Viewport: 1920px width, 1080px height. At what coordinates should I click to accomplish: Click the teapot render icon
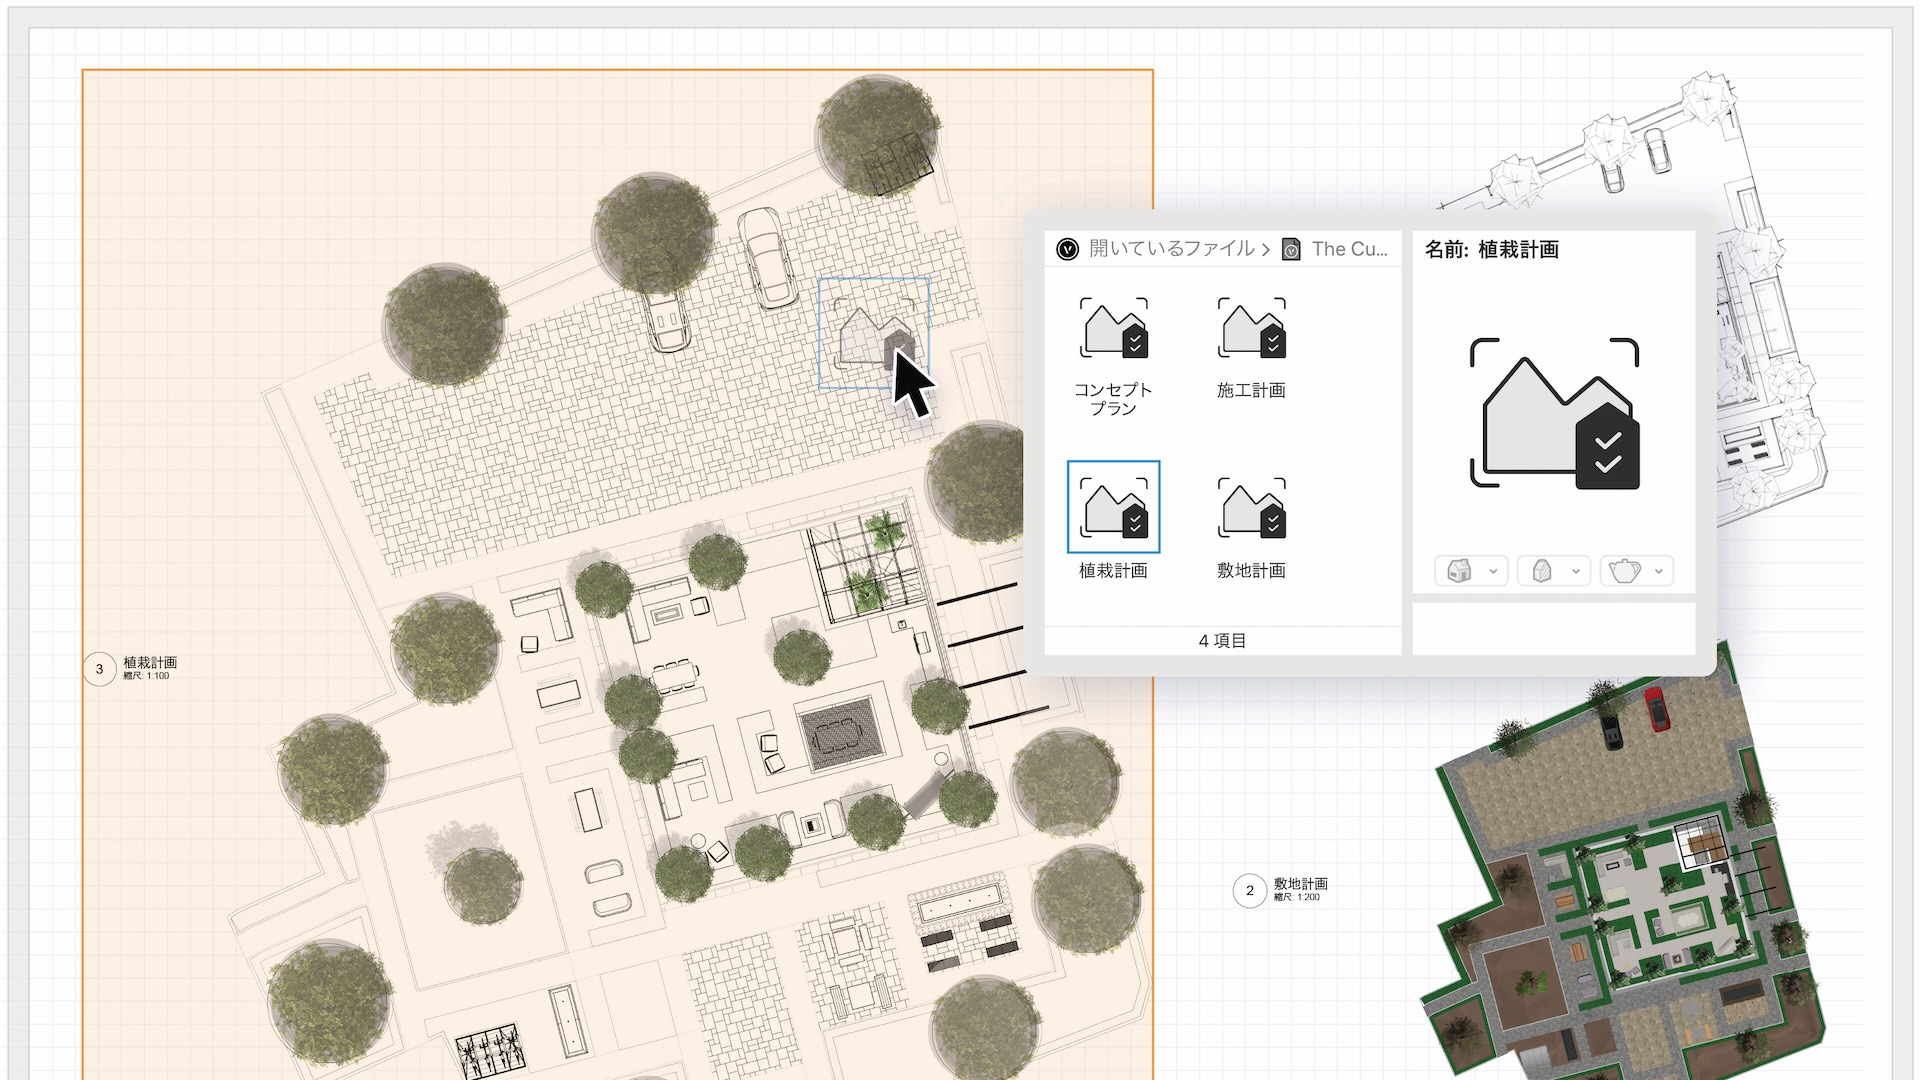pyautogui.click(x=1625, y=571)
